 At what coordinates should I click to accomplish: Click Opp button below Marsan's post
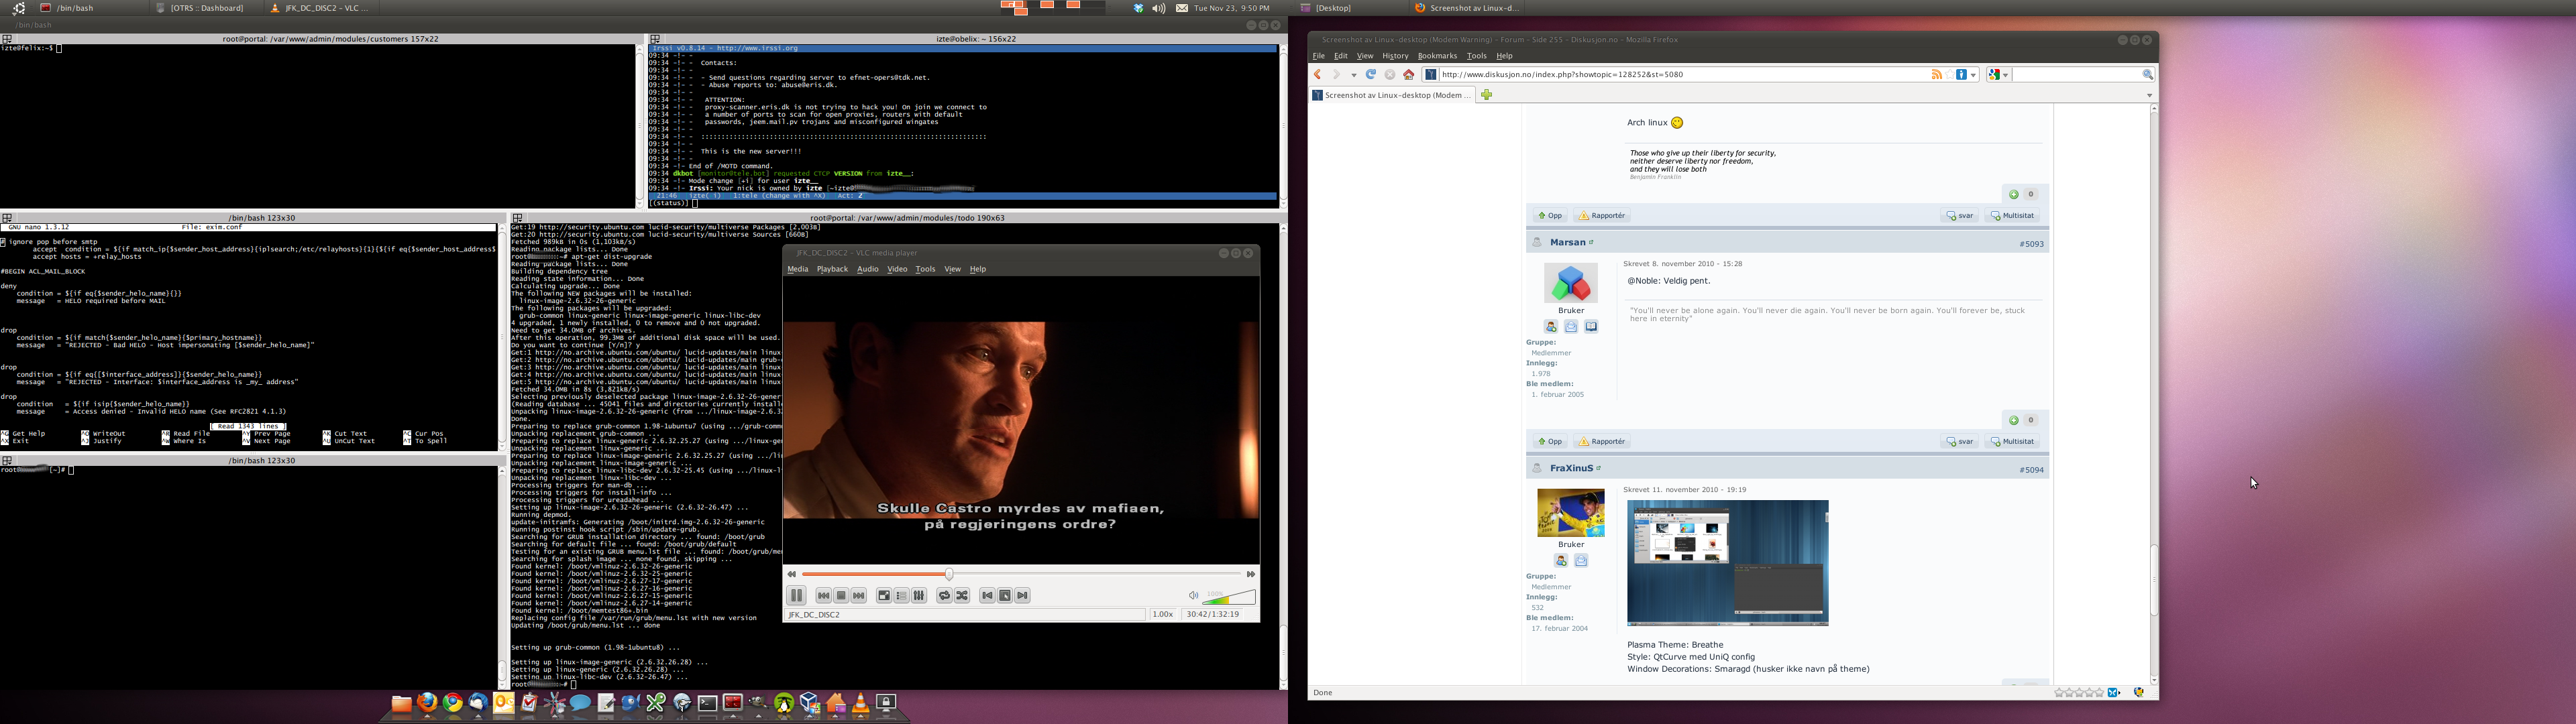(x=1550, y=442)
